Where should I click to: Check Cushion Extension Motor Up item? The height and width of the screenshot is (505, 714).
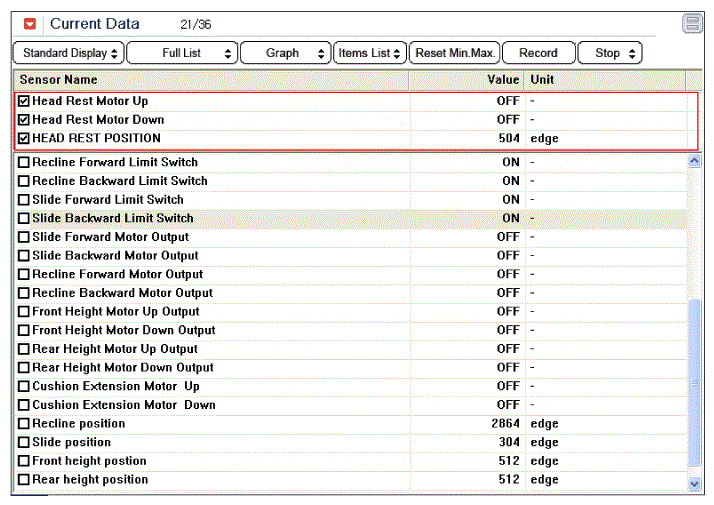[x=24, y=386]
